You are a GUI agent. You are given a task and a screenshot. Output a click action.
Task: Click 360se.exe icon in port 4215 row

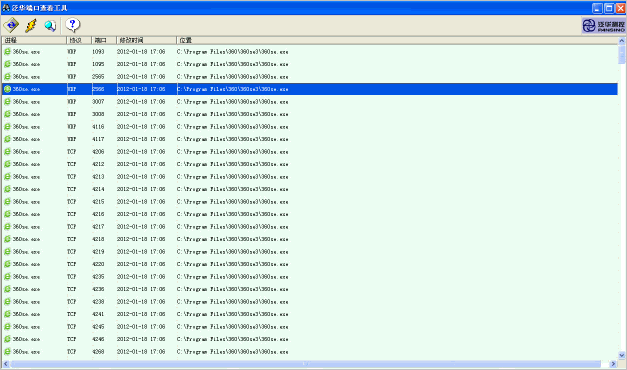click(7, 202)
